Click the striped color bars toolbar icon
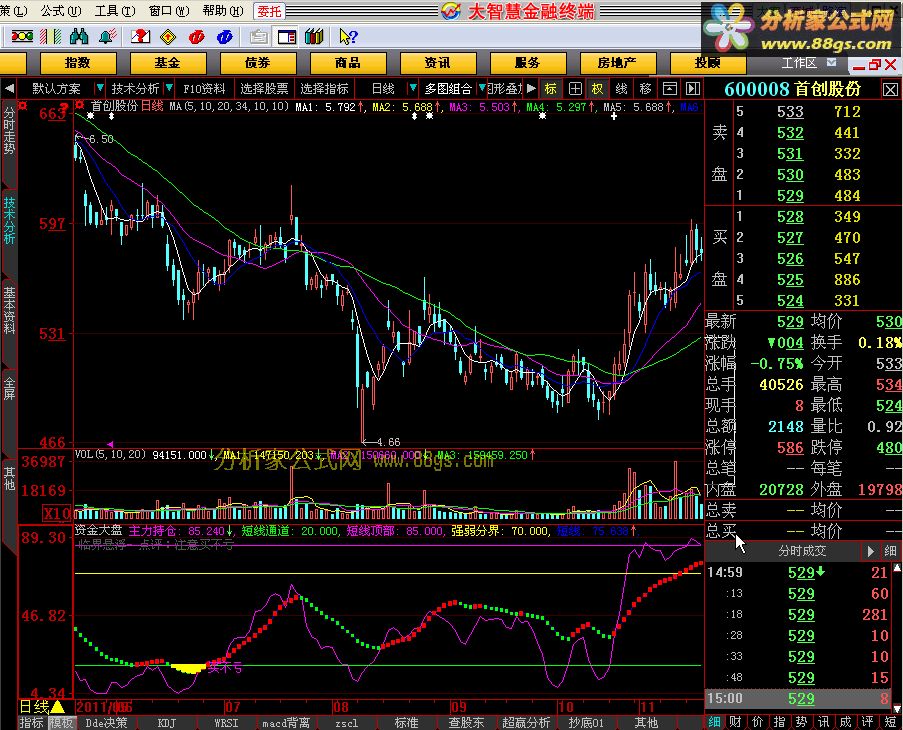The image size is (903, 730). point(51,37)
